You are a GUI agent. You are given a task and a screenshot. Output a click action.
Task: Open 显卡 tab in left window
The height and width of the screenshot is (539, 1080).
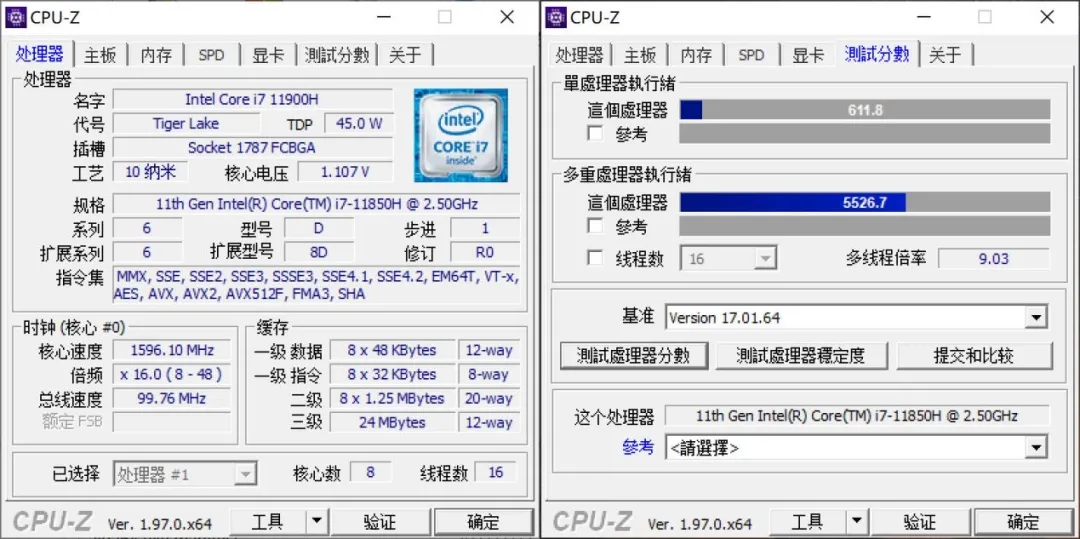(x=268, y=55)
